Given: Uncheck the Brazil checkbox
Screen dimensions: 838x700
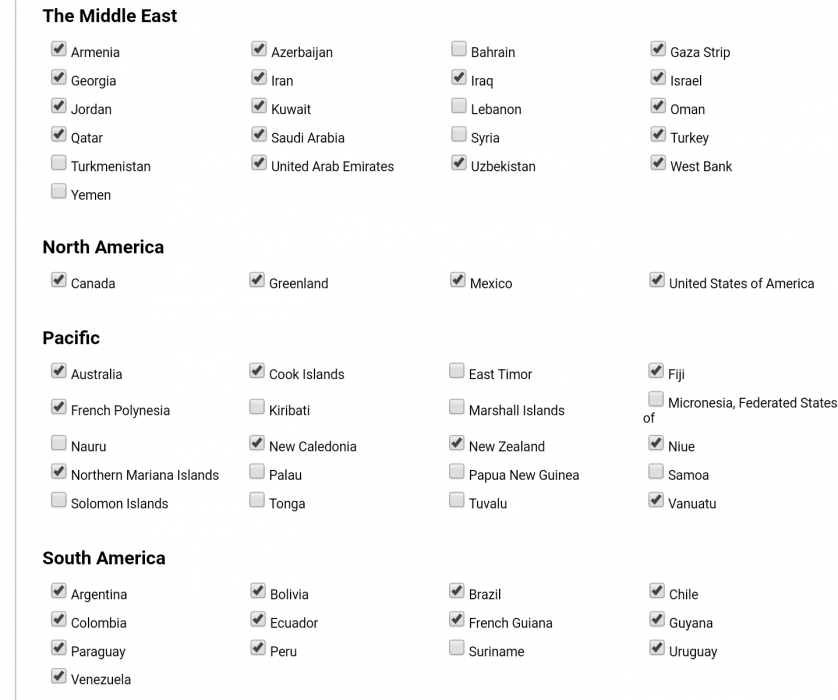Looking at the screenshot, I should [x=456, y=591].
